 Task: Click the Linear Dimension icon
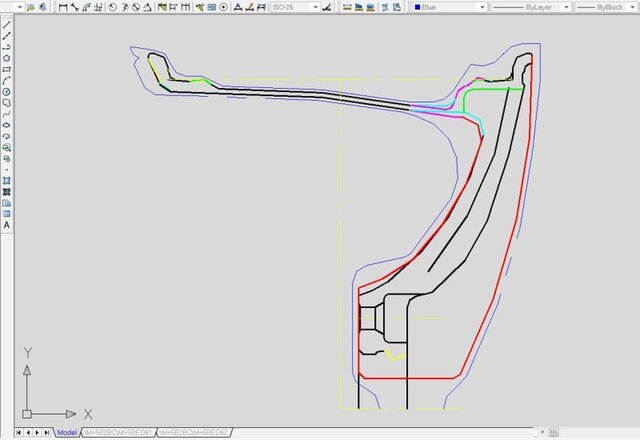64,7
